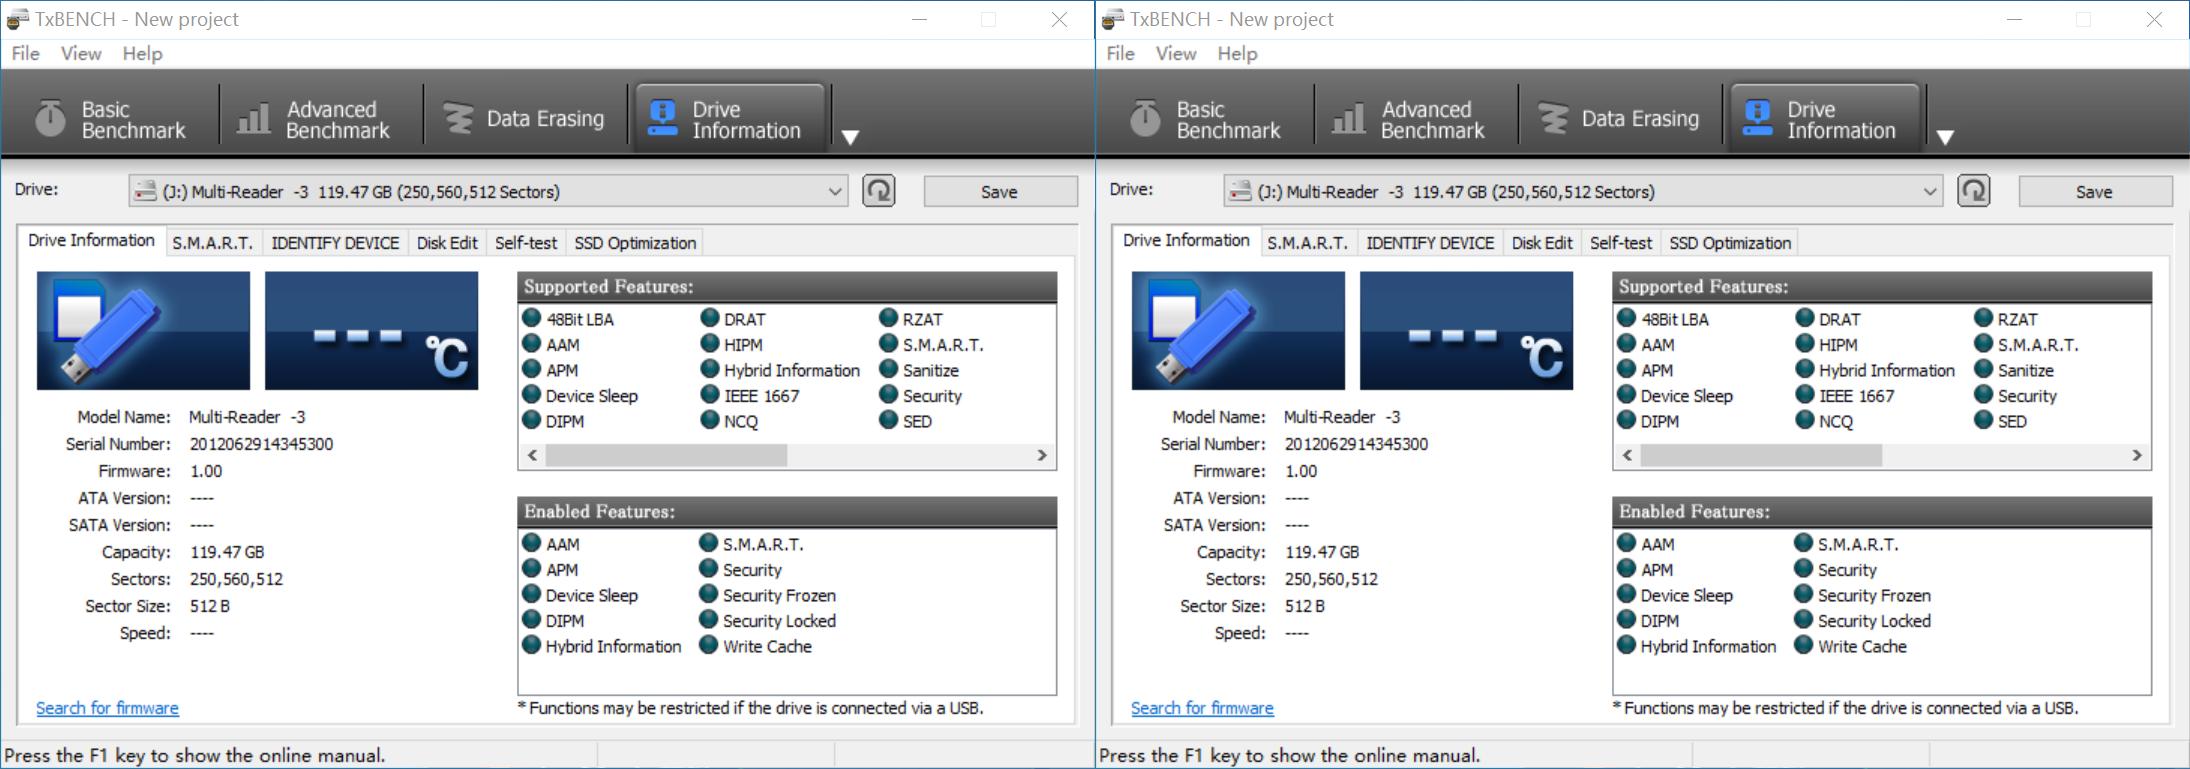The width and height of the screenshot is (2190, 769).
Task: Open Basic Benchmark in right window
Action: [1205, 119]
